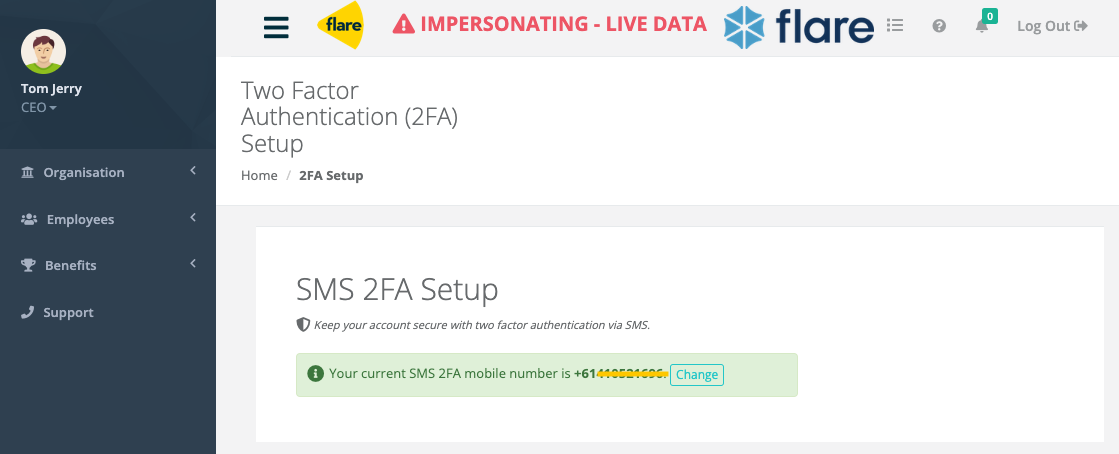The width and height of the screenshot is (1119, 454).
Task: Click Log Out in the header
Action: click(x=1052, y=26)
